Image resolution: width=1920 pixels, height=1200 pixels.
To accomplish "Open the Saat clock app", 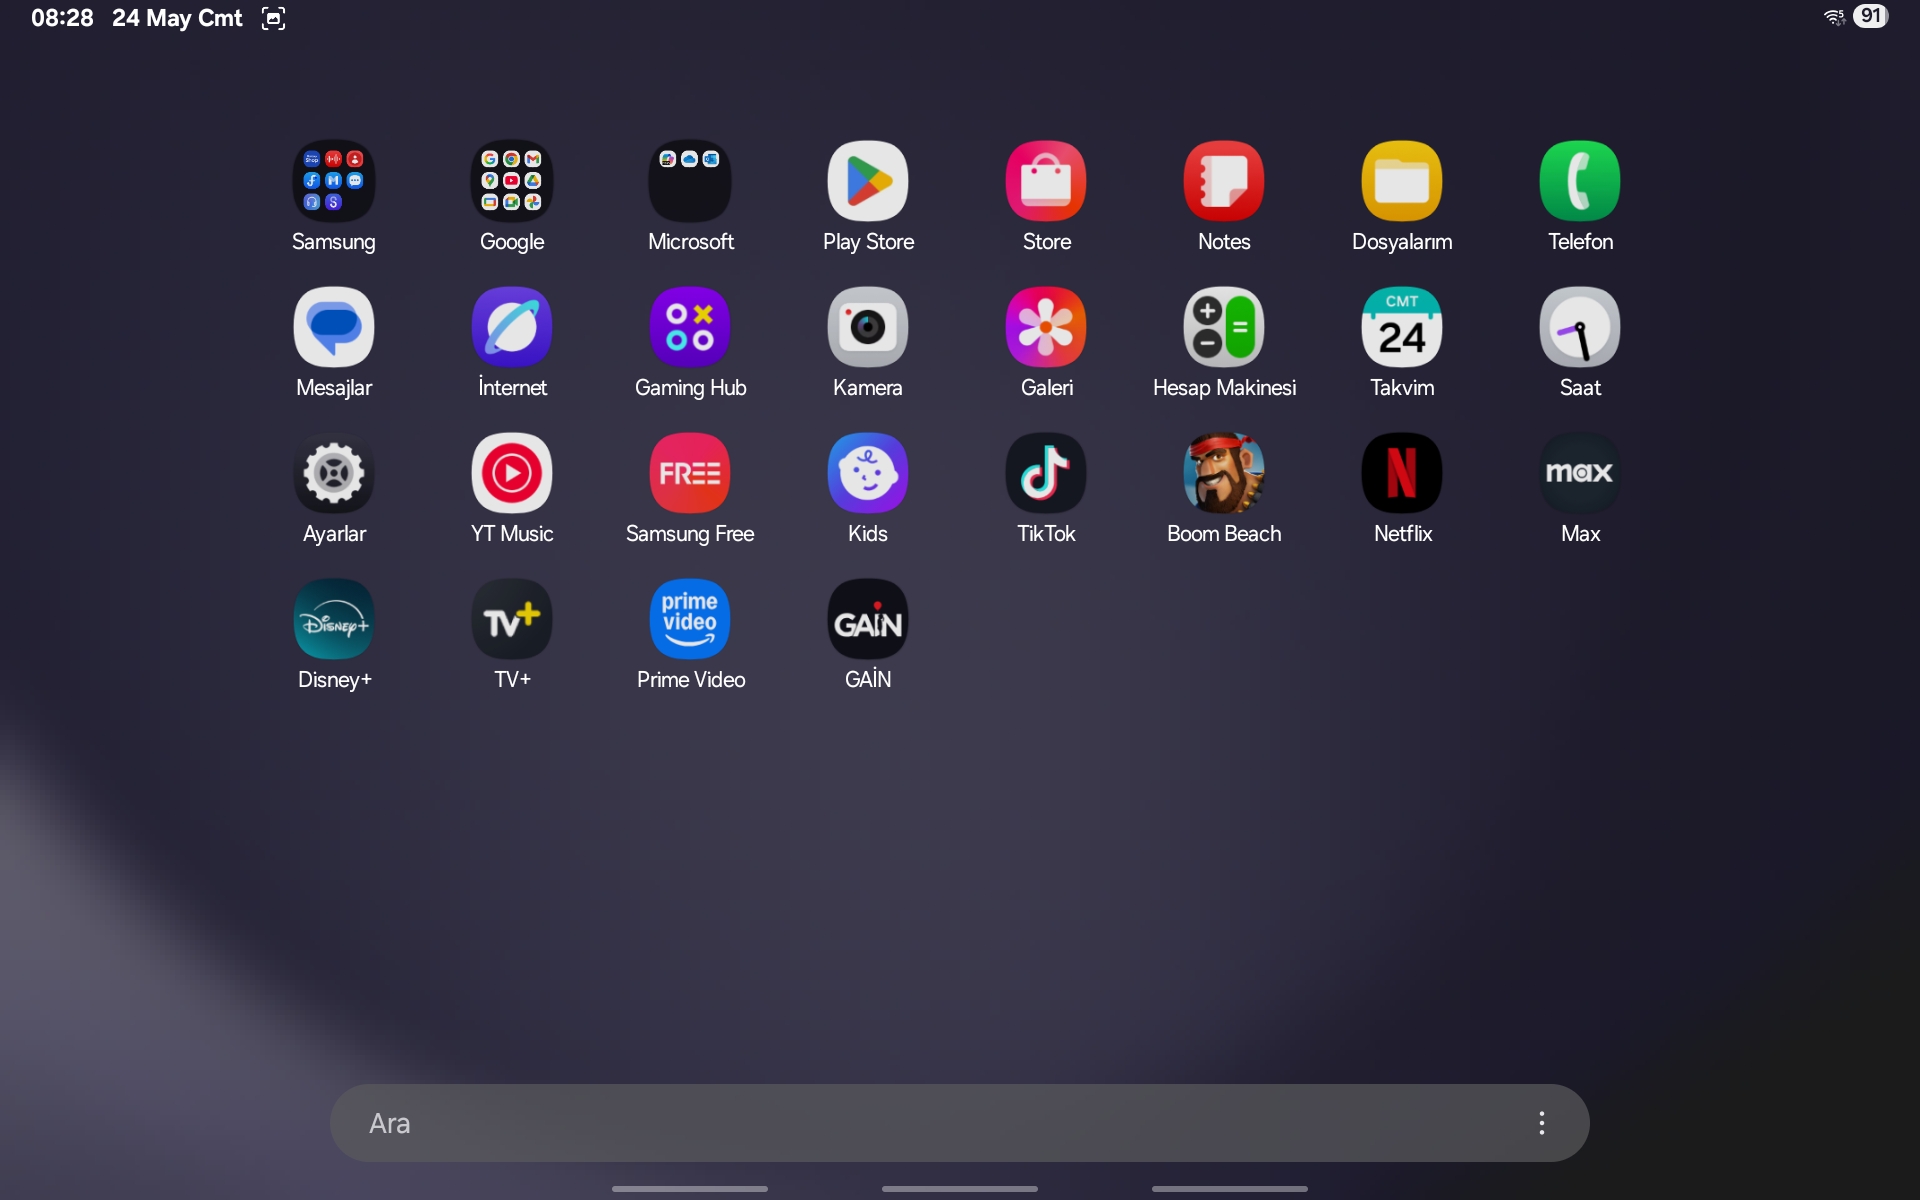I will click(1580, 327).
